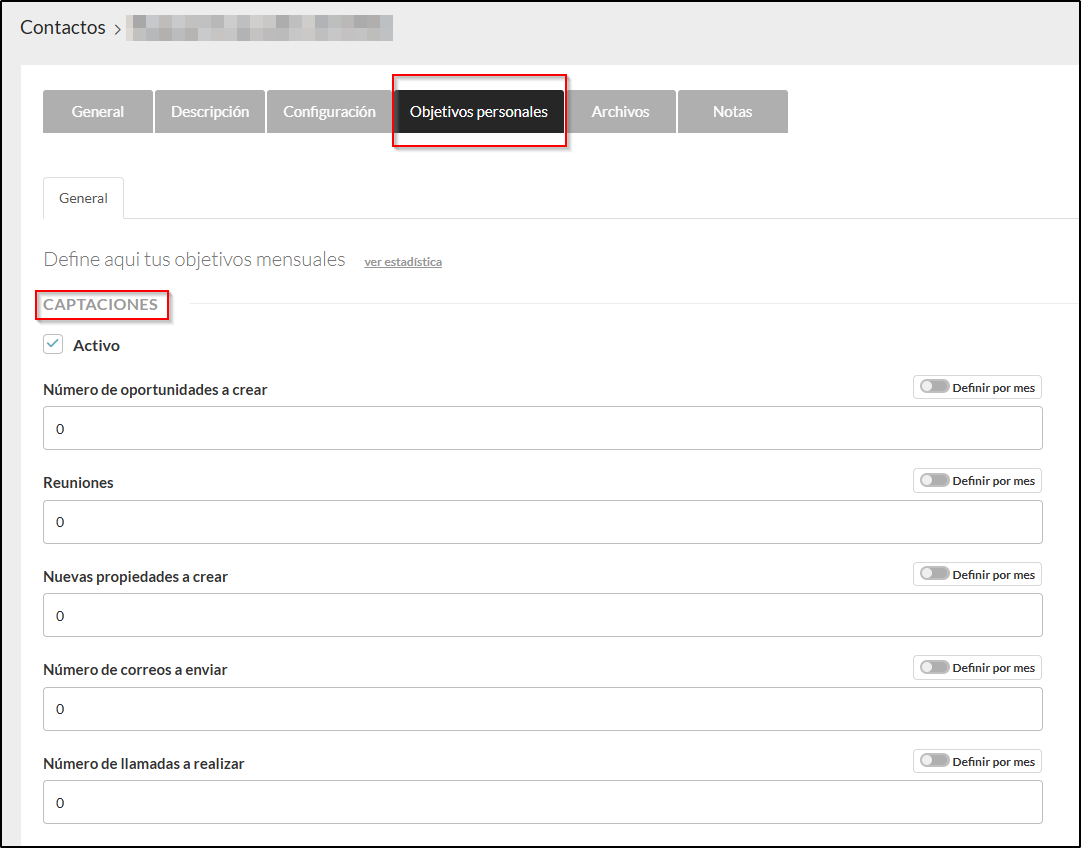Open the General main tab
The image size is (1081, 848).
pyautogui.click(x=98, y=112)
